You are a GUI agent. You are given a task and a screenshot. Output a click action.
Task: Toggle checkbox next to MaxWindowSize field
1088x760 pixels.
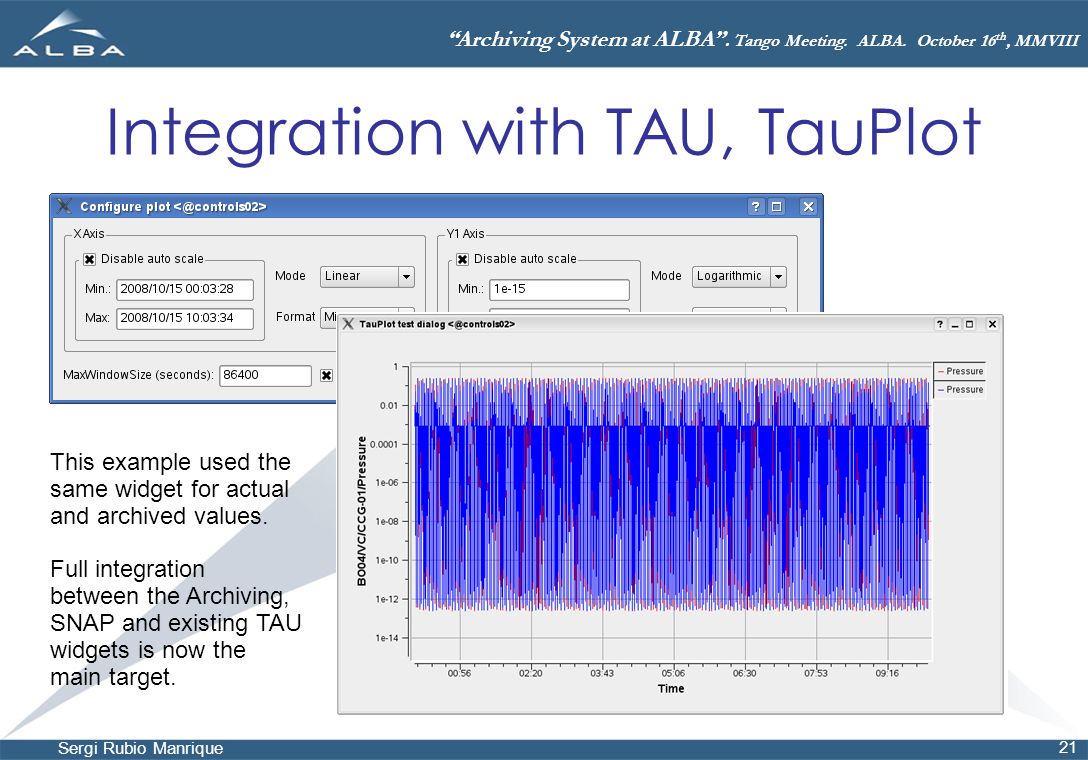[x=326, y=375]
